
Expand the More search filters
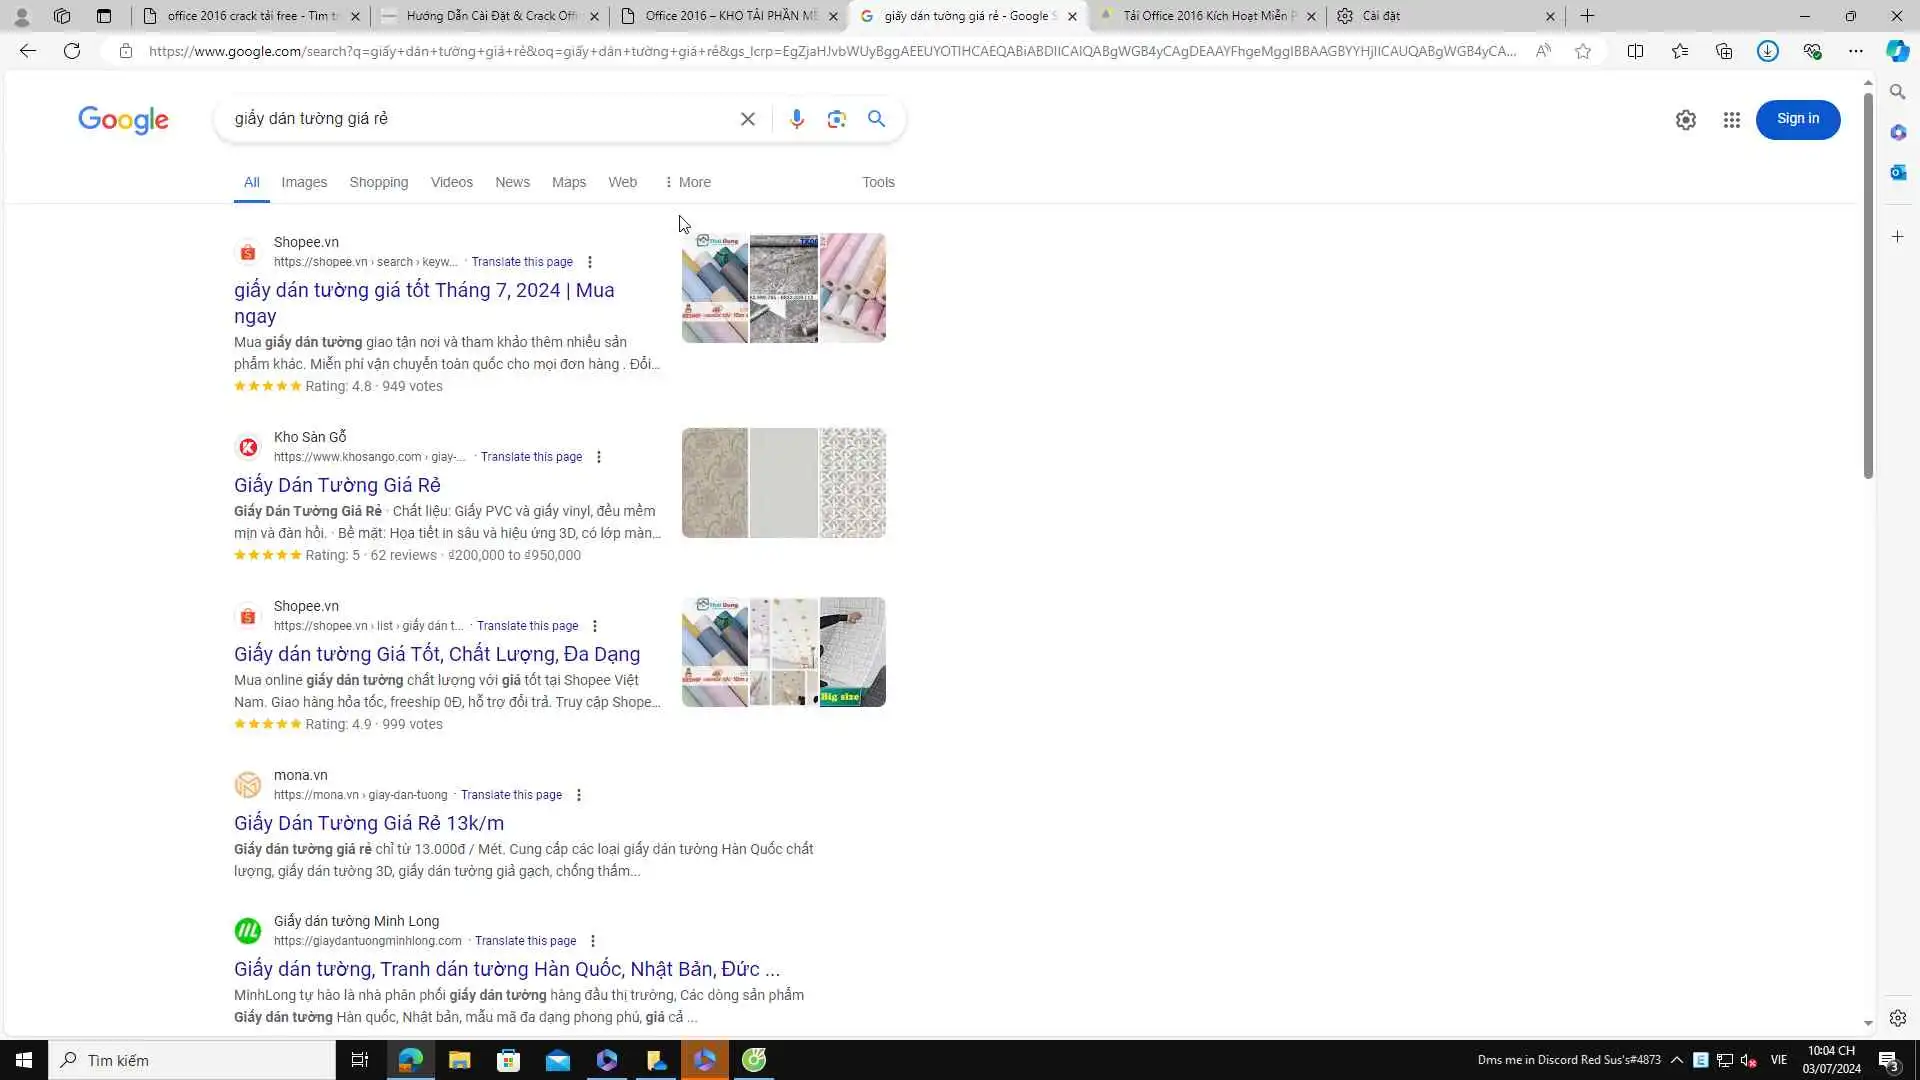click(687, 182)
